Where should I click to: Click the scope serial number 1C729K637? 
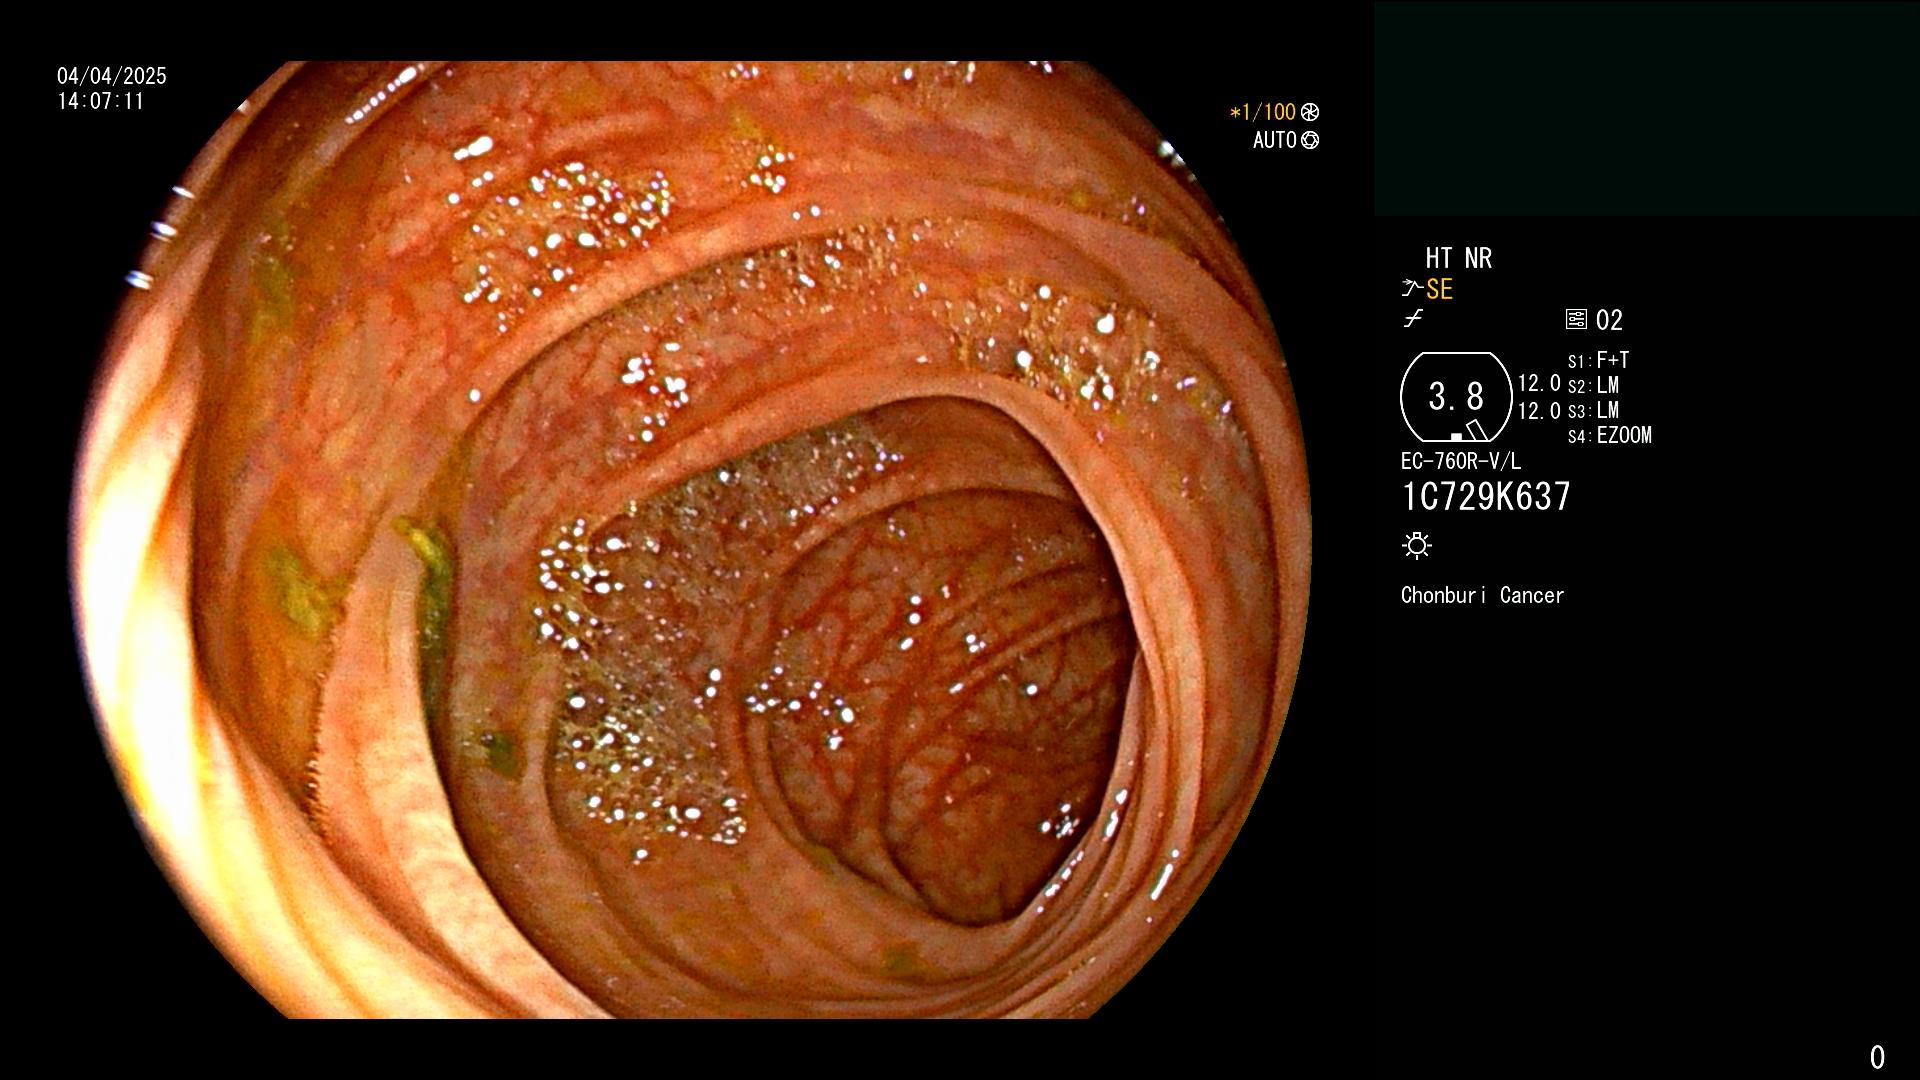pyautogui.click(x=1486, y=497)
